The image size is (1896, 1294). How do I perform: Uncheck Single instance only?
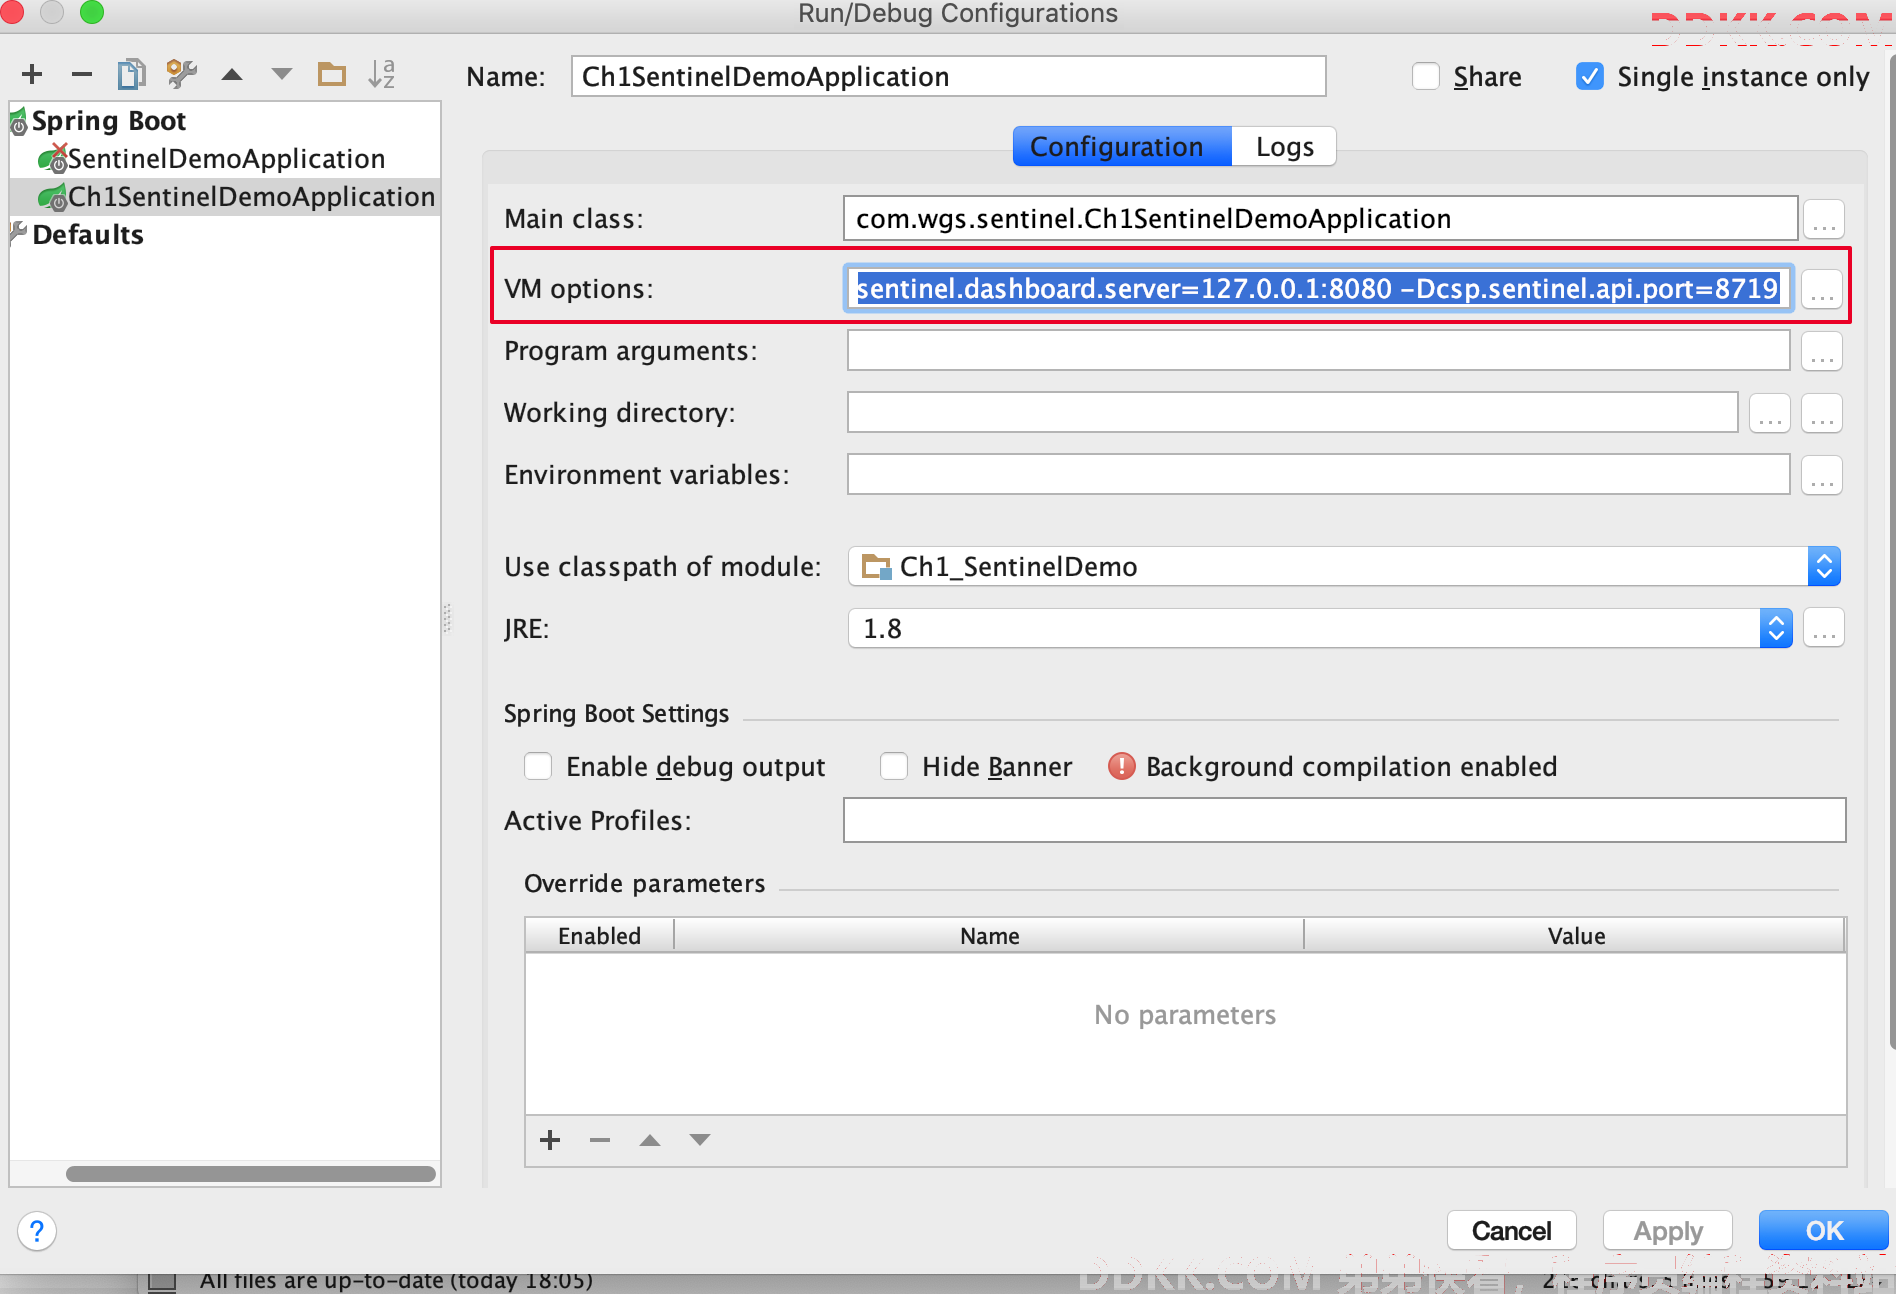(1590, 77)
